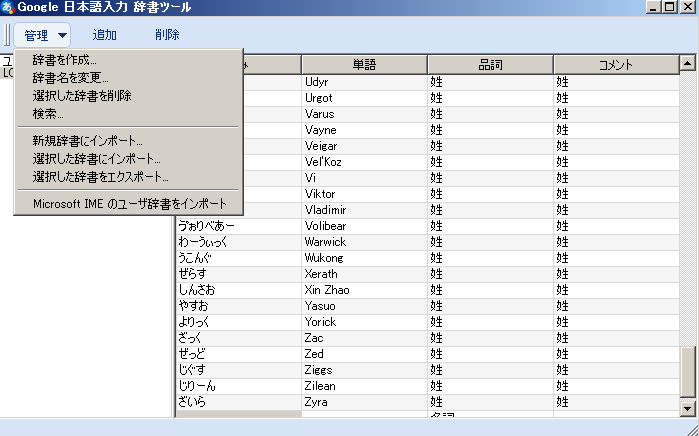Click the ざいら reading cell

click(x=238, y=403)
